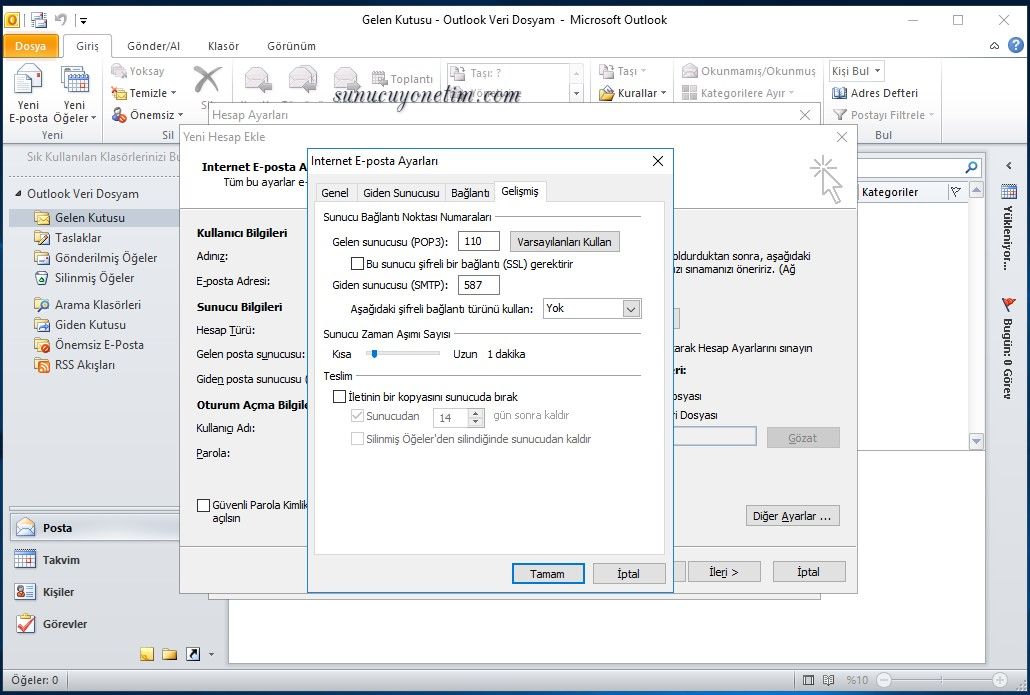Toggle Sunucudan gün sonra kaldır checkbox
Screen dimensions: 1030x695
pyautogui.click(x=357, y=416)
